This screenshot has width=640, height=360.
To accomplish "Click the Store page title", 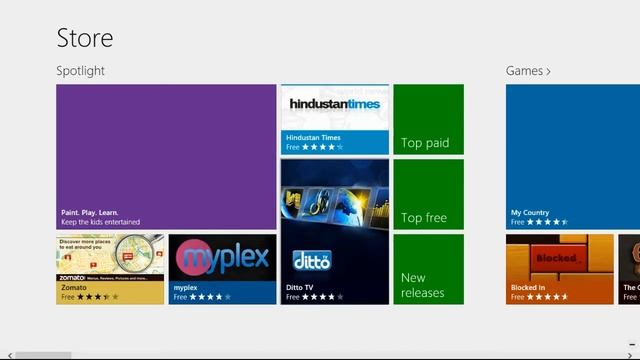I will (x=85, y=38).
